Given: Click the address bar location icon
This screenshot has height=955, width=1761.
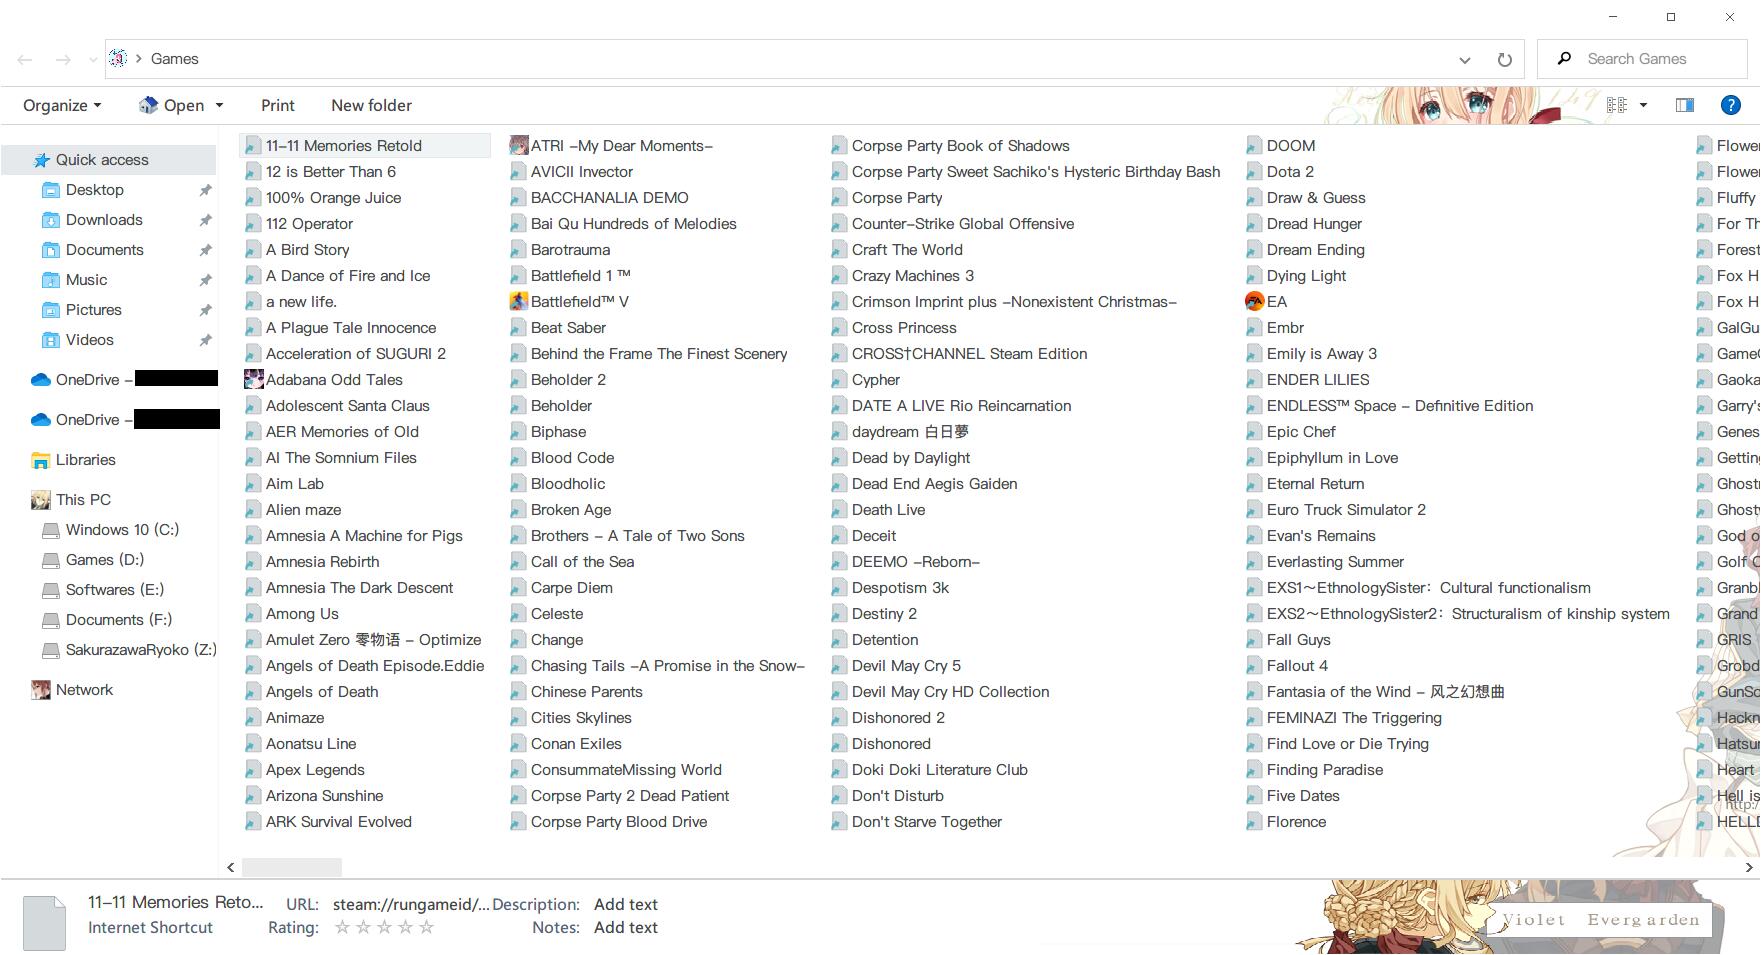Looking at the screenshot, I should 118,59.
